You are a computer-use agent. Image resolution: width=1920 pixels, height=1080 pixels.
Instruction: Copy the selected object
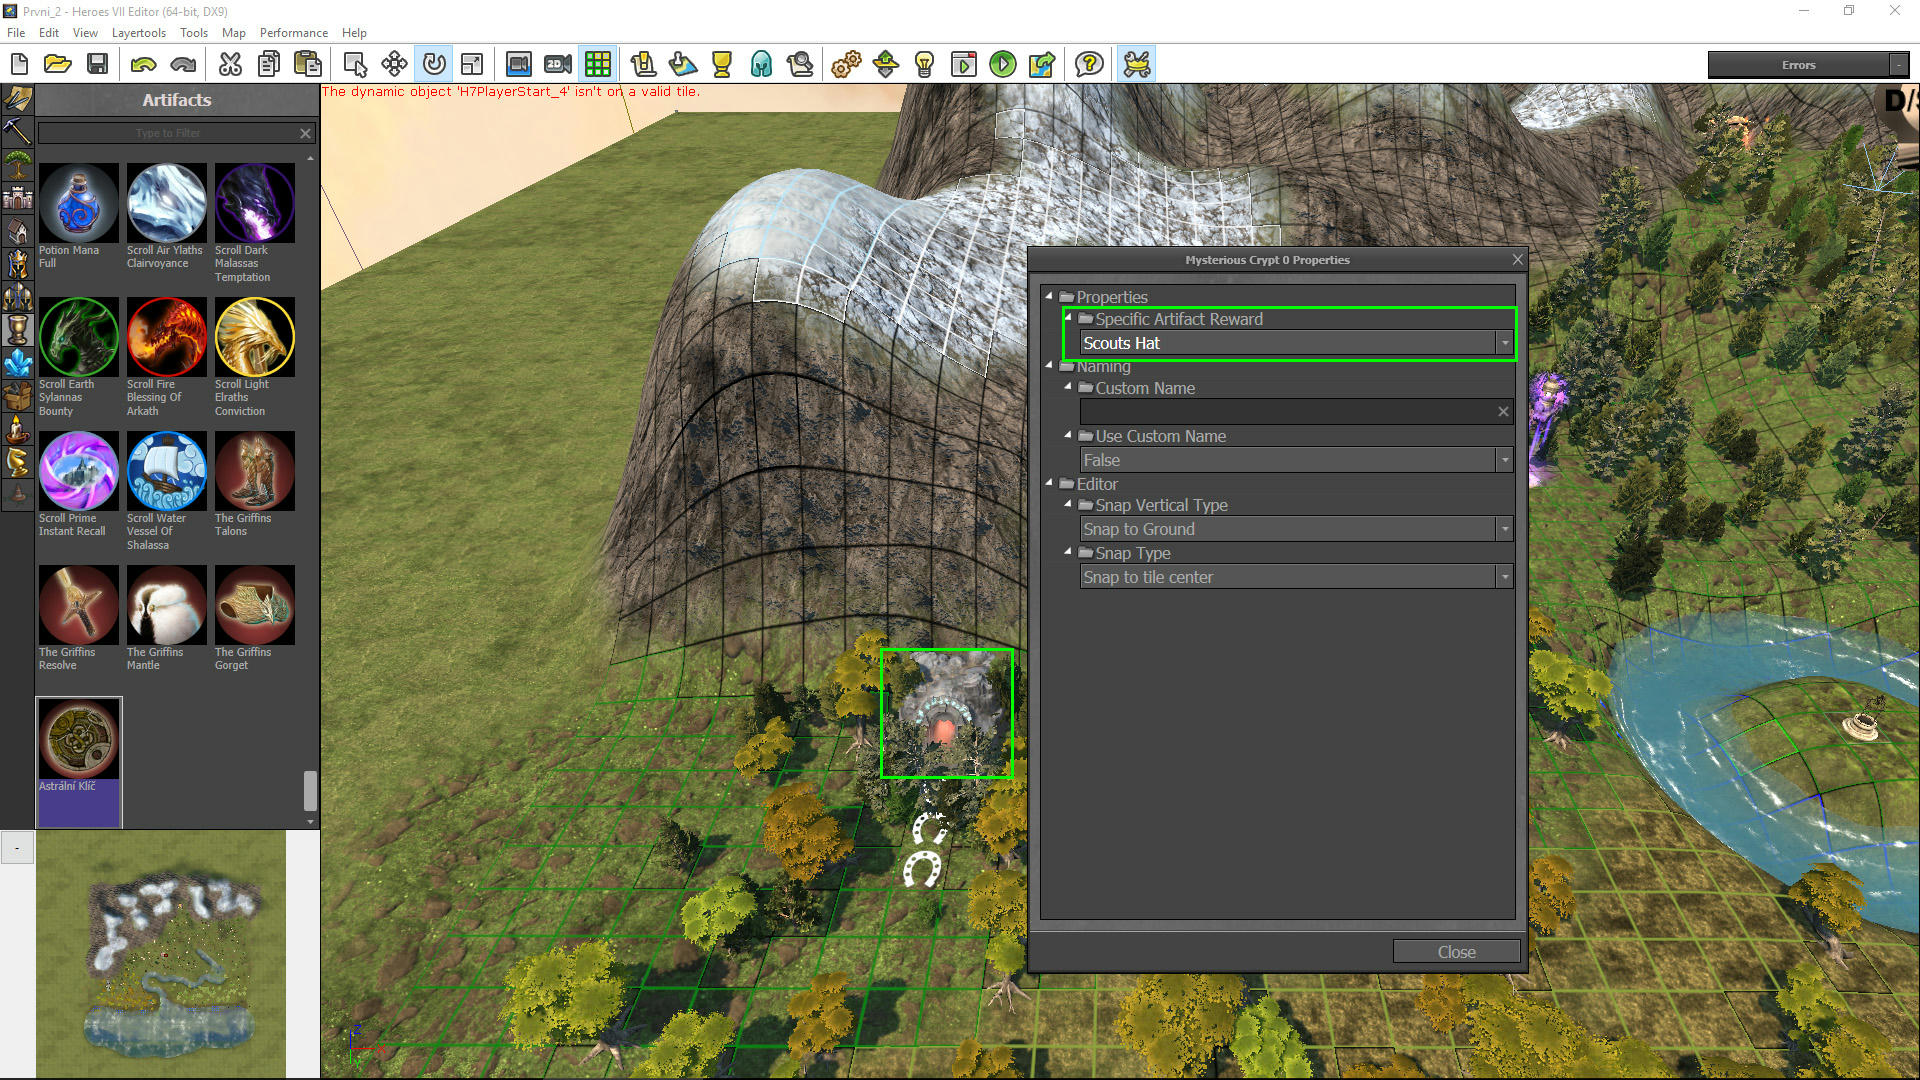(269, 65)
